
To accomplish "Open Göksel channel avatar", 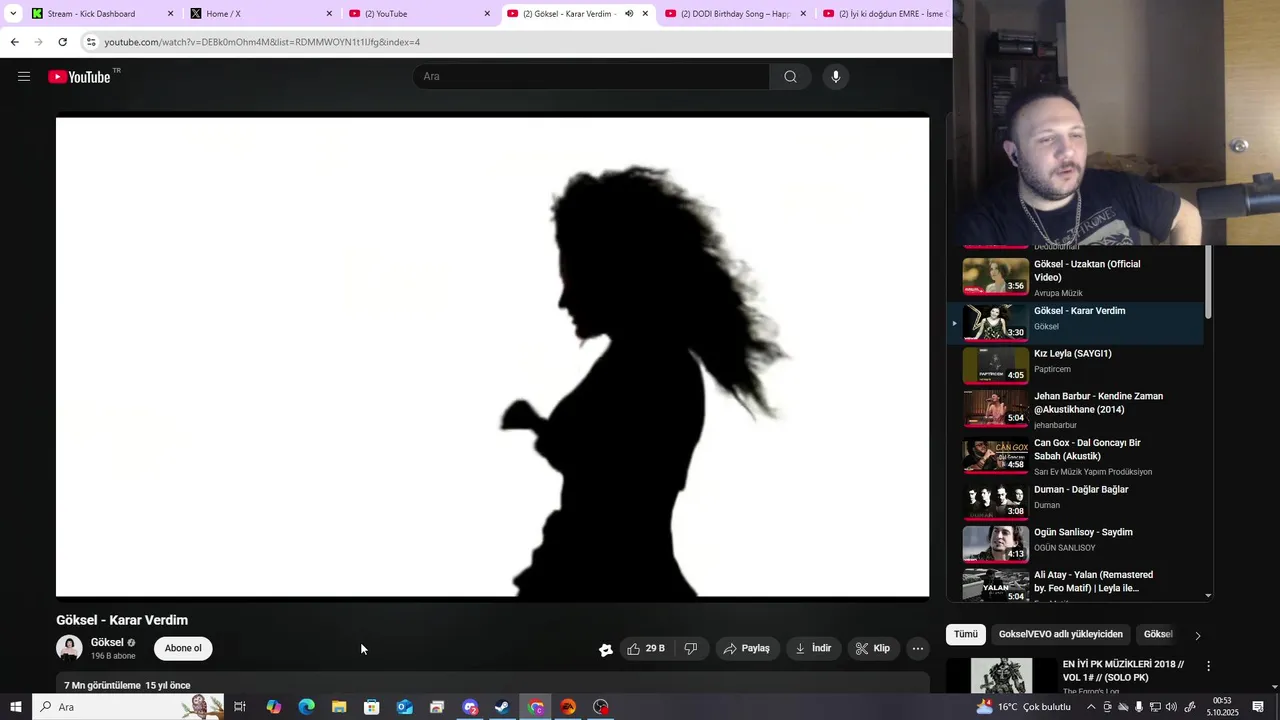I will 69,648.
